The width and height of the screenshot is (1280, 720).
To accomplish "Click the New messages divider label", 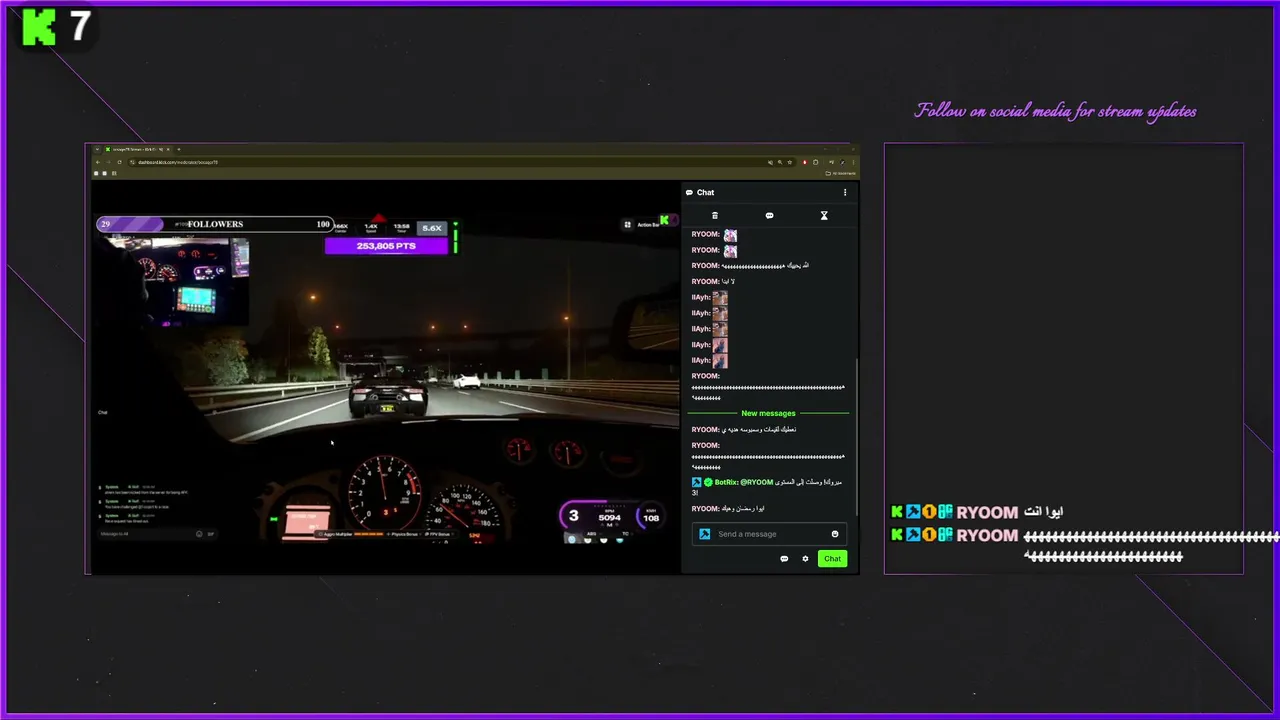I will [768, 413].
